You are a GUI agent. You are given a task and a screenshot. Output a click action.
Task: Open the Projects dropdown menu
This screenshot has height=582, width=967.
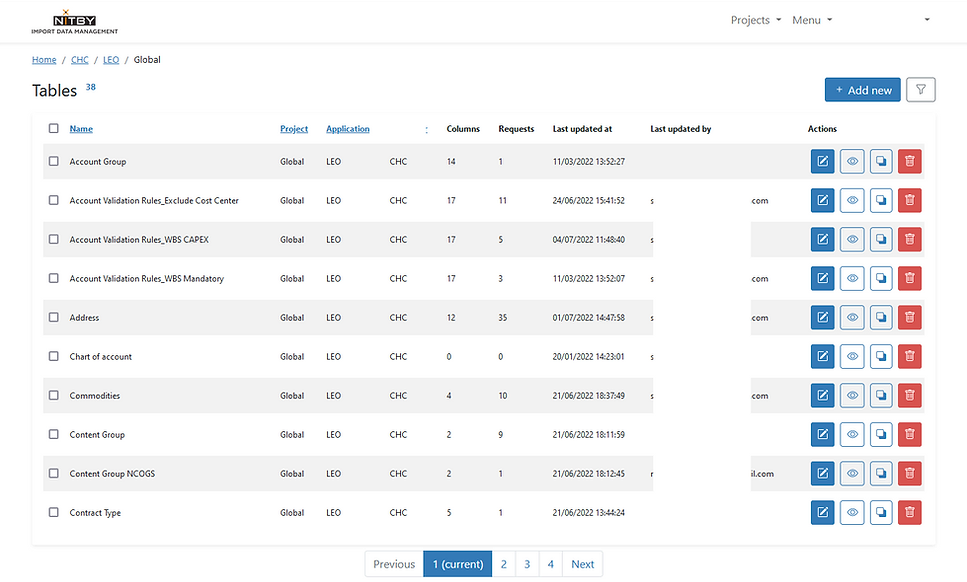pyautogui.click(x=755, y=20)
